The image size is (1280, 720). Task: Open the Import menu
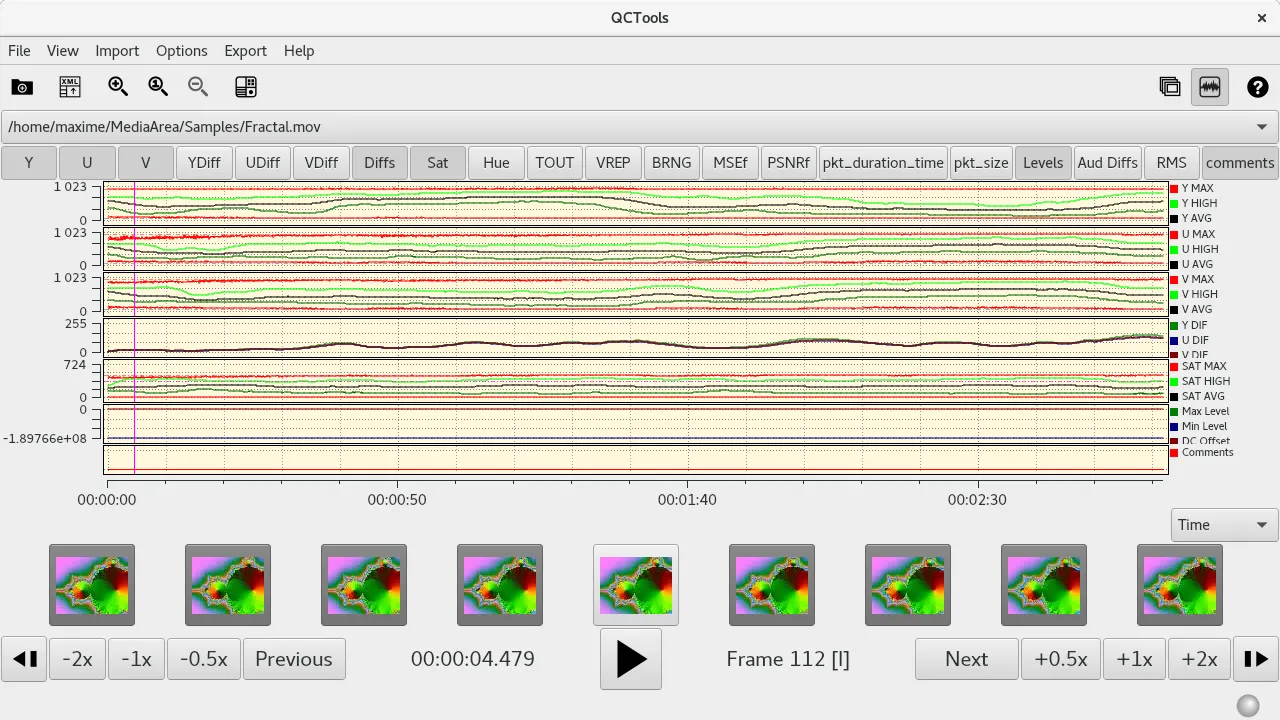pos(117,51)
